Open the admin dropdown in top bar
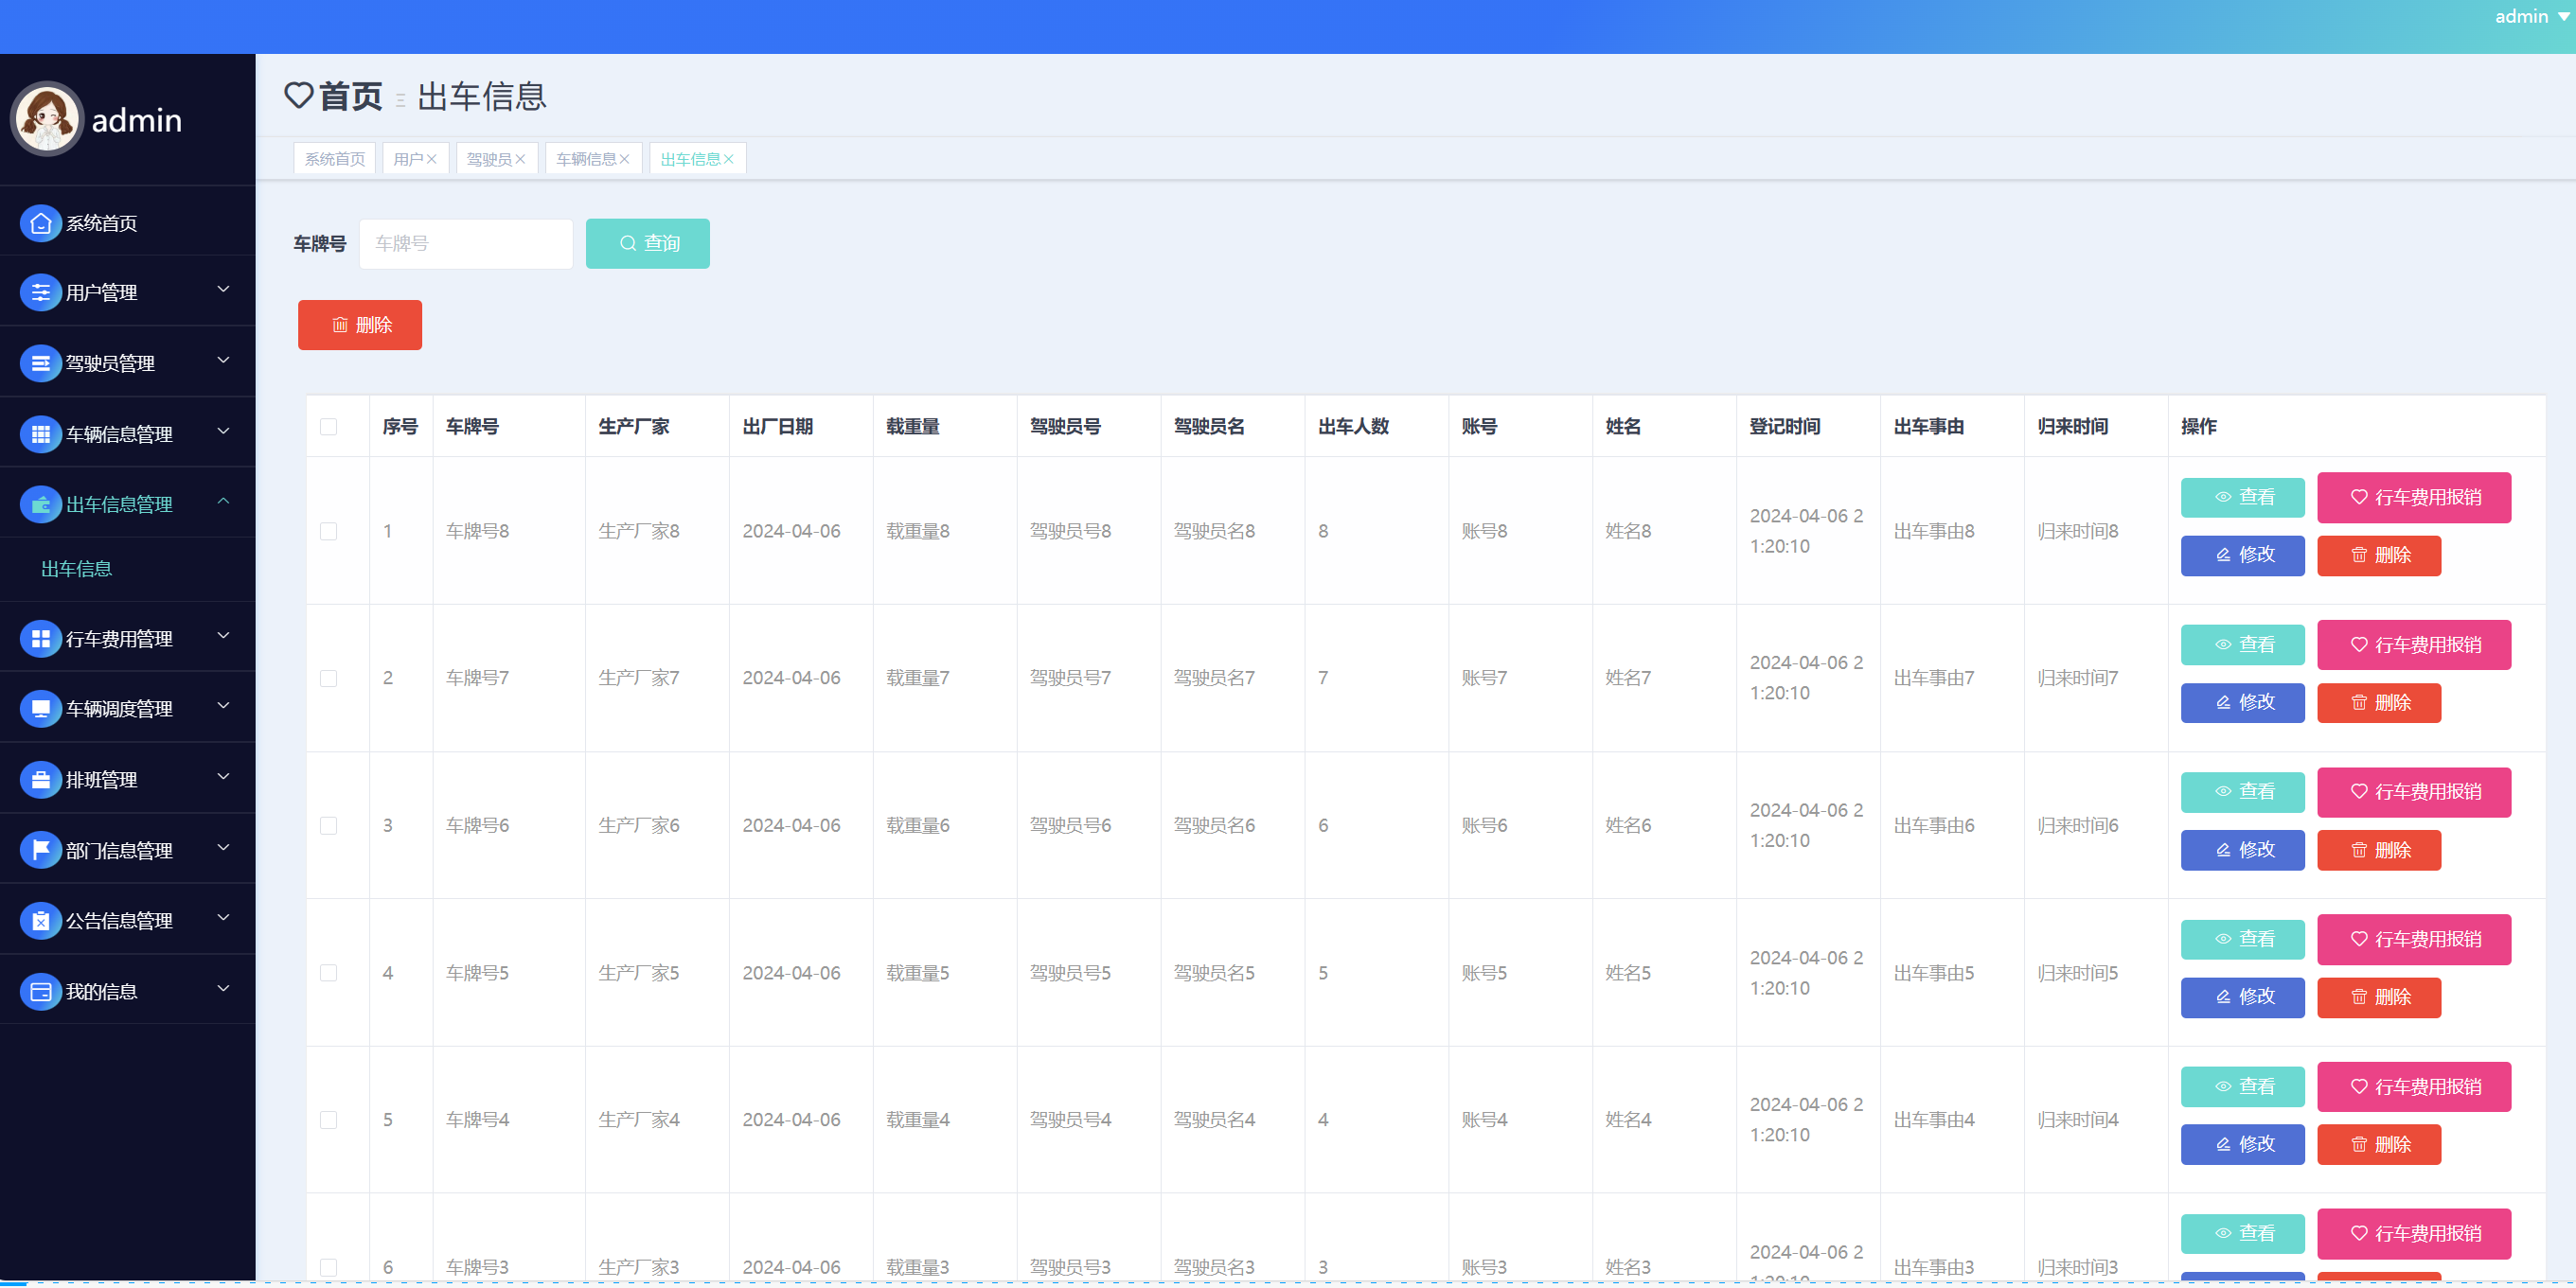 click(2530, 17)
